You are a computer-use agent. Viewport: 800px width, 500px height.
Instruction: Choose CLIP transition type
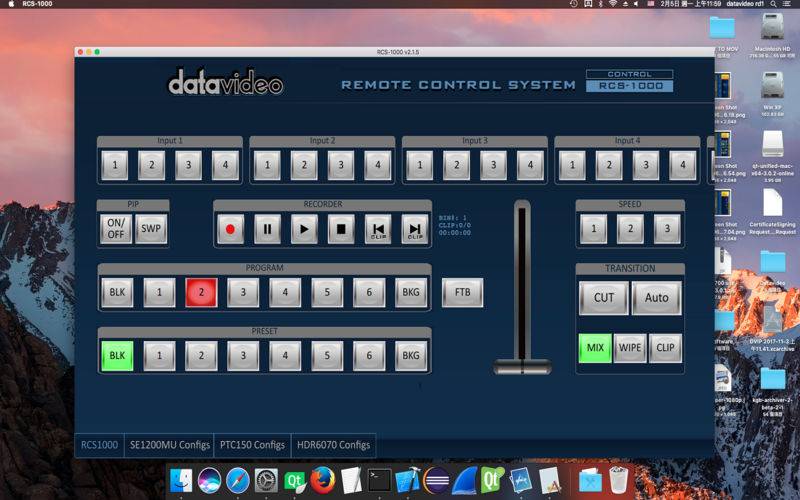pyautogui.click(x=665, y=348)
